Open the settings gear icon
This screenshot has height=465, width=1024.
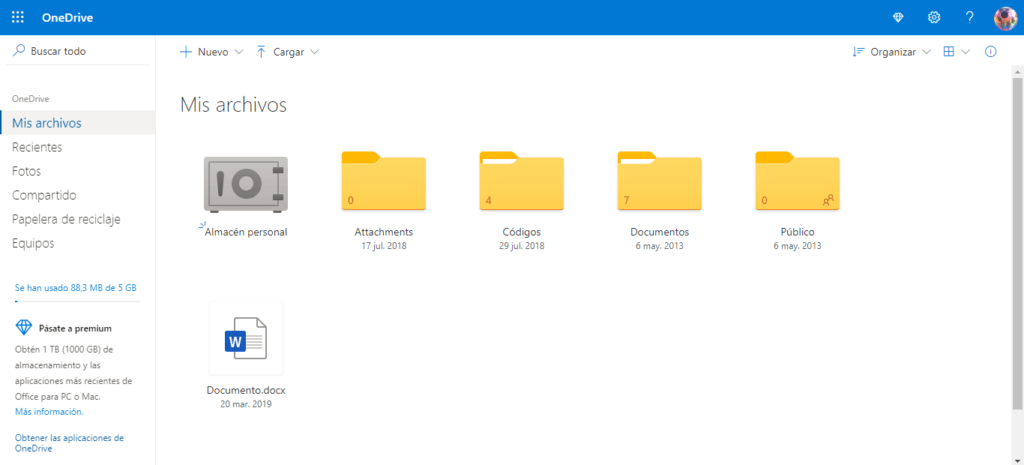(934, 18)
